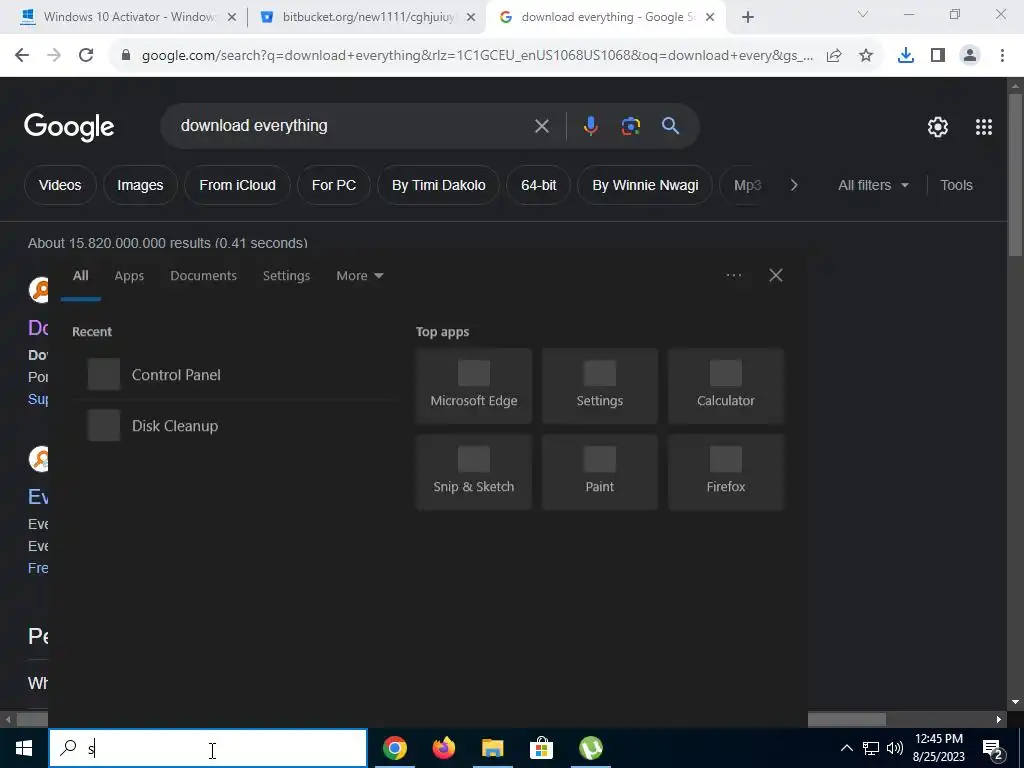Open File Explorer from taskbar
This screenshot has height=768, width=1024.
[492, 748]
